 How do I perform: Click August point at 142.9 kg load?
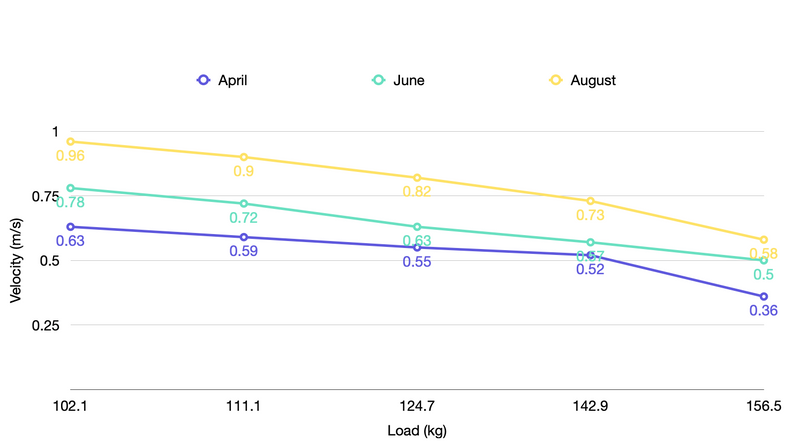(590, 201)
